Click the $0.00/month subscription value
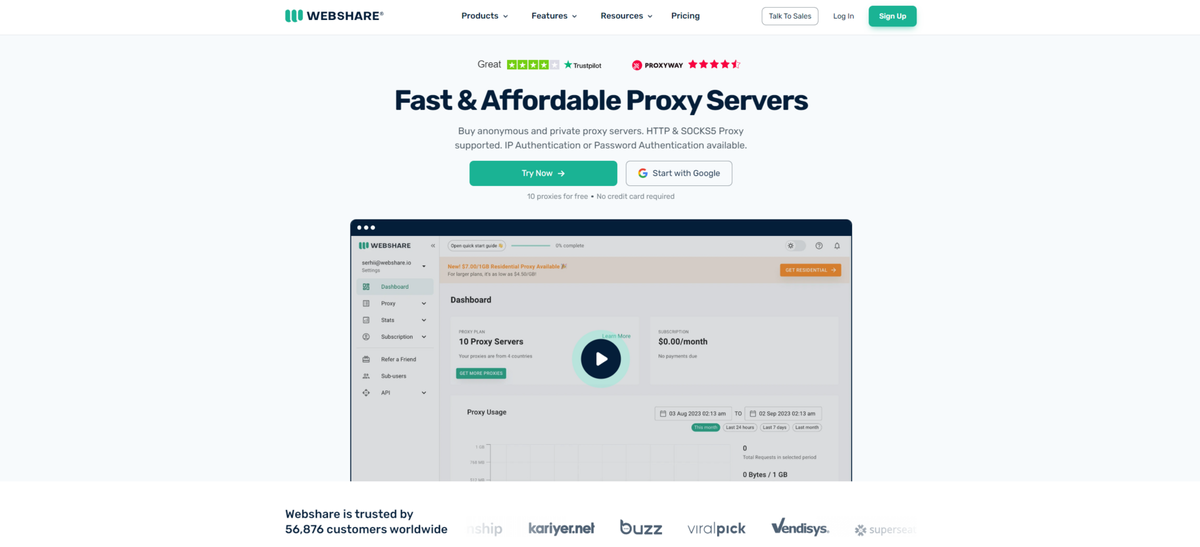This screenshot has width=1200, height=547. (683, 342)
